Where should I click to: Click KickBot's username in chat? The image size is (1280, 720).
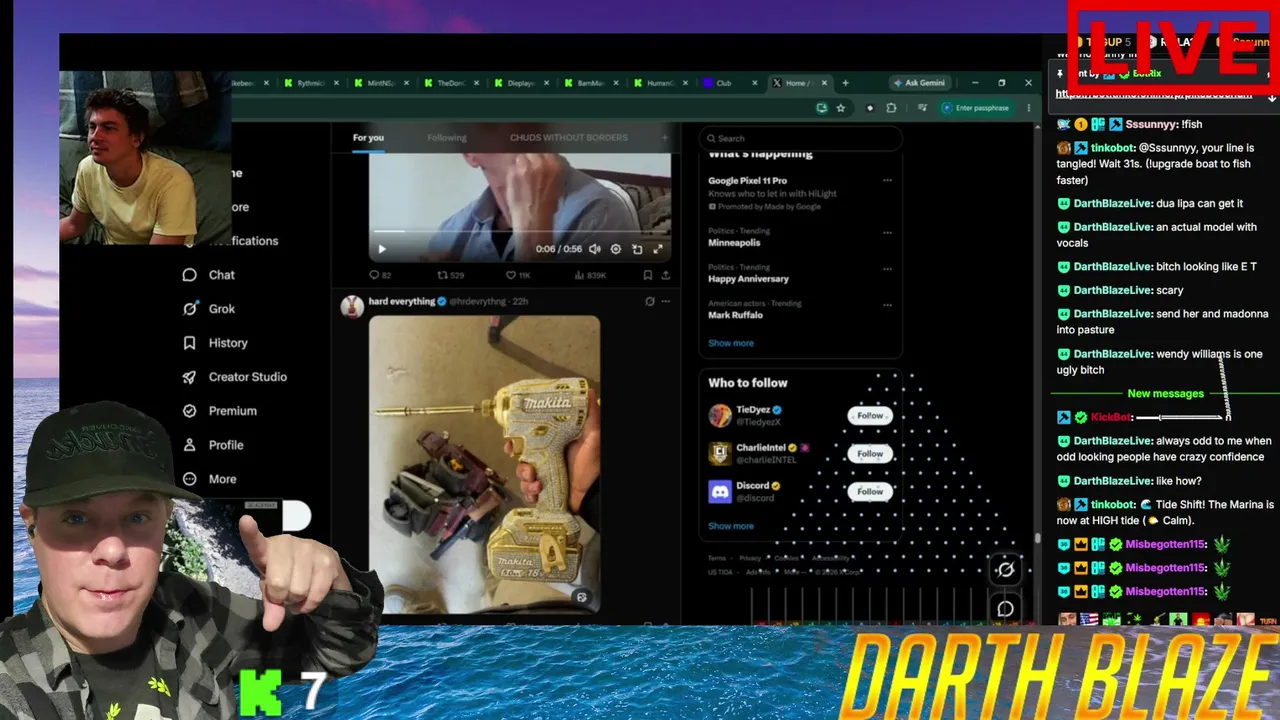click(1110, 417)
